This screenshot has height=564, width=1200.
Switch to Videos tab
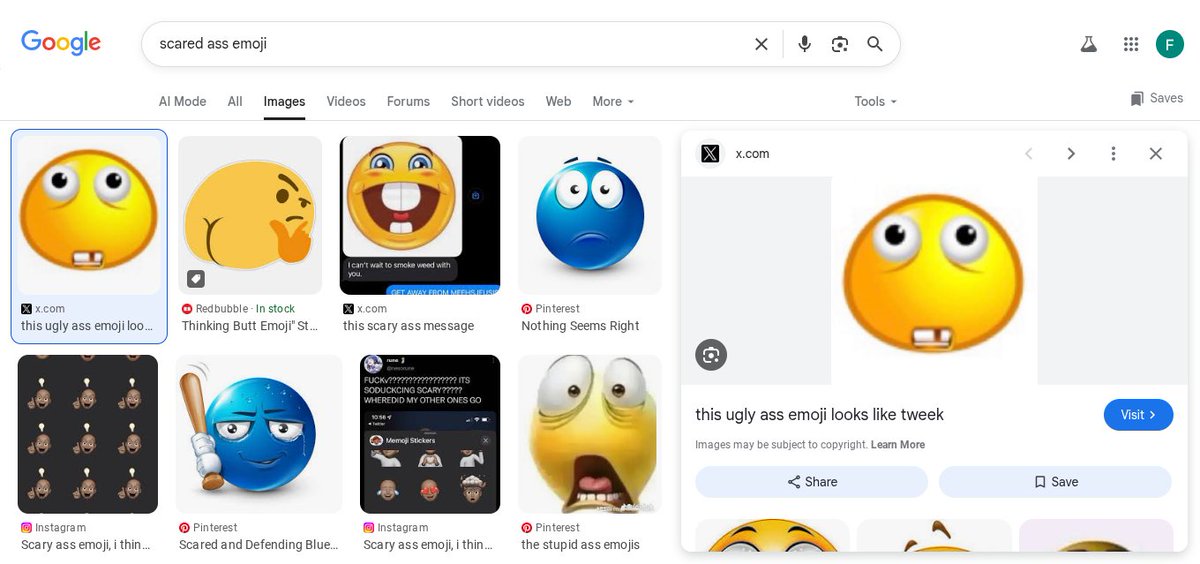point(346,101)
